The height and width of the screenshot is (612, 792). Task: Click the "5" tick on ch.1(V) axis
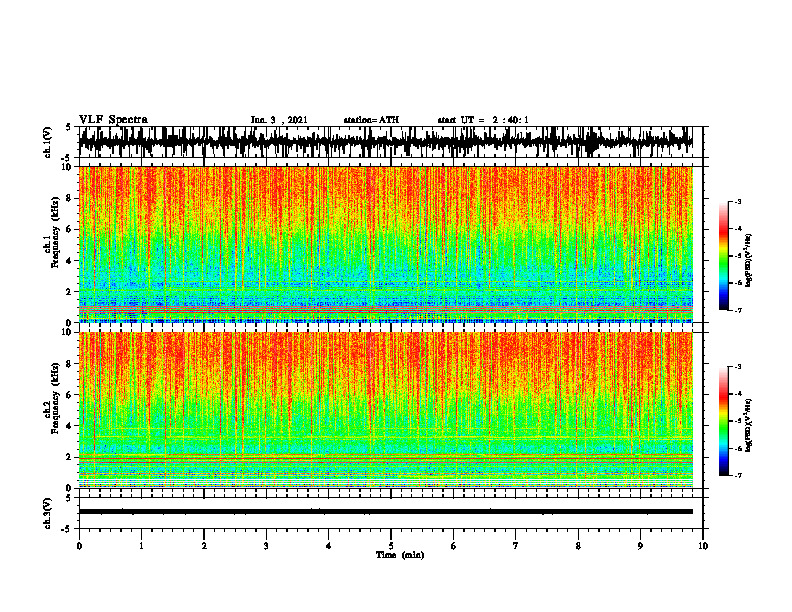[69, 127]
